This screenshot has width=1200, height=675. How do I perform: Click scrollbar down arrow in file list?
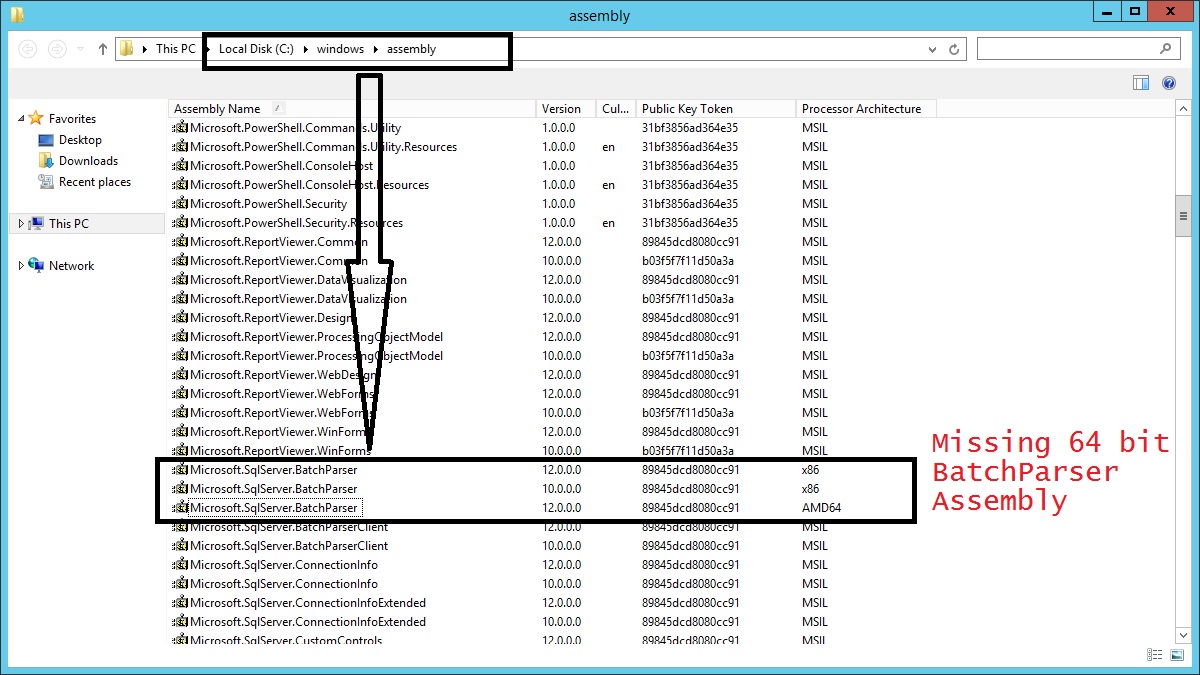click(1183, 636)
